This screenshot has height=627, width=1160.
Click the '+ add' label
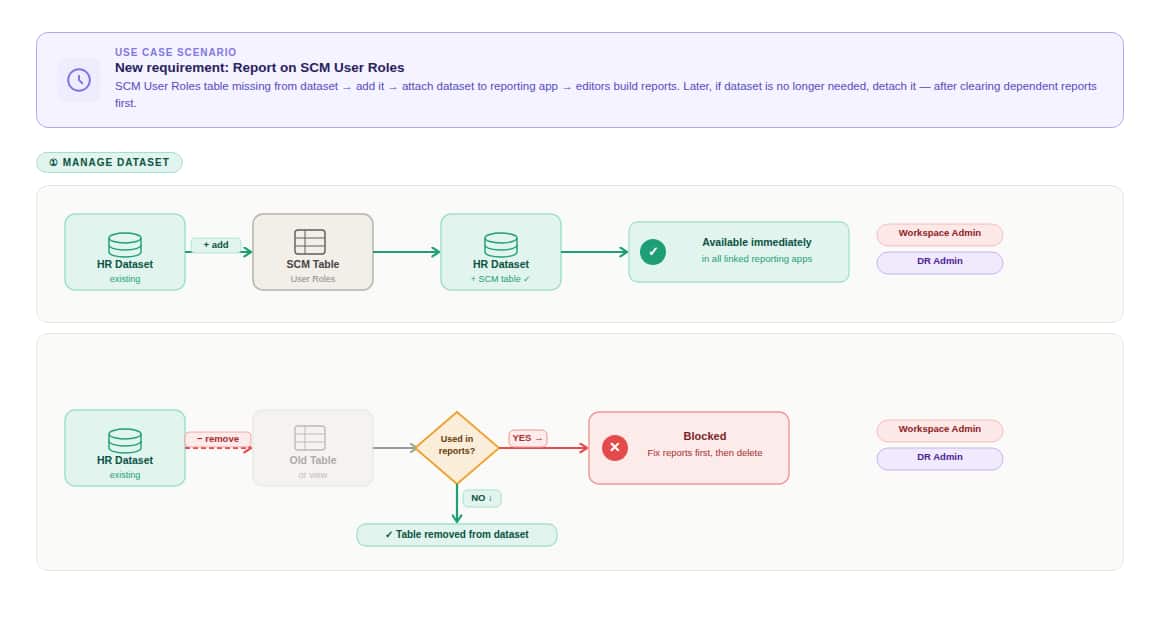point(216,245)
